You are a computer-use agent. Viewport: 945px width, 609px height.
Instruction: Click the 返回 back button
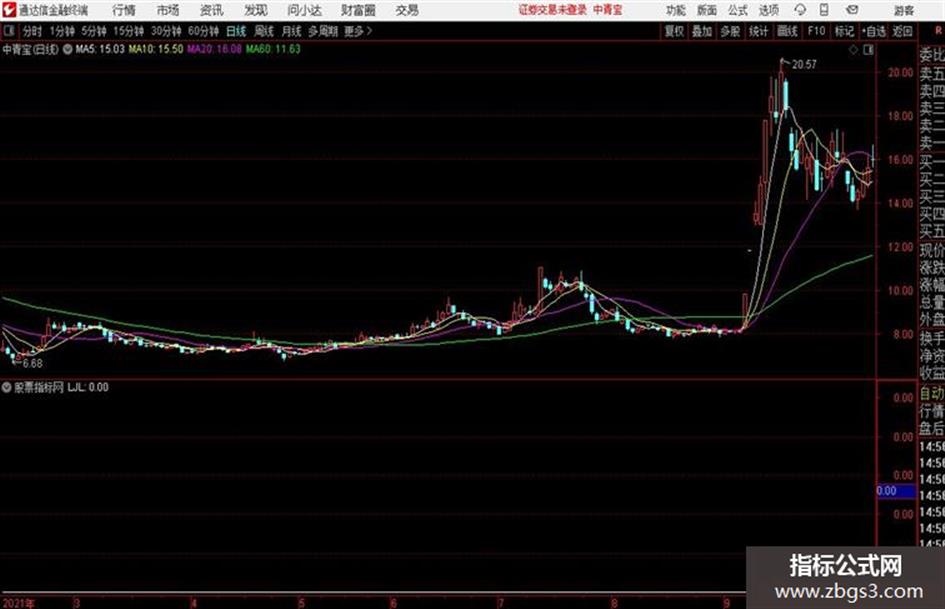902,31
